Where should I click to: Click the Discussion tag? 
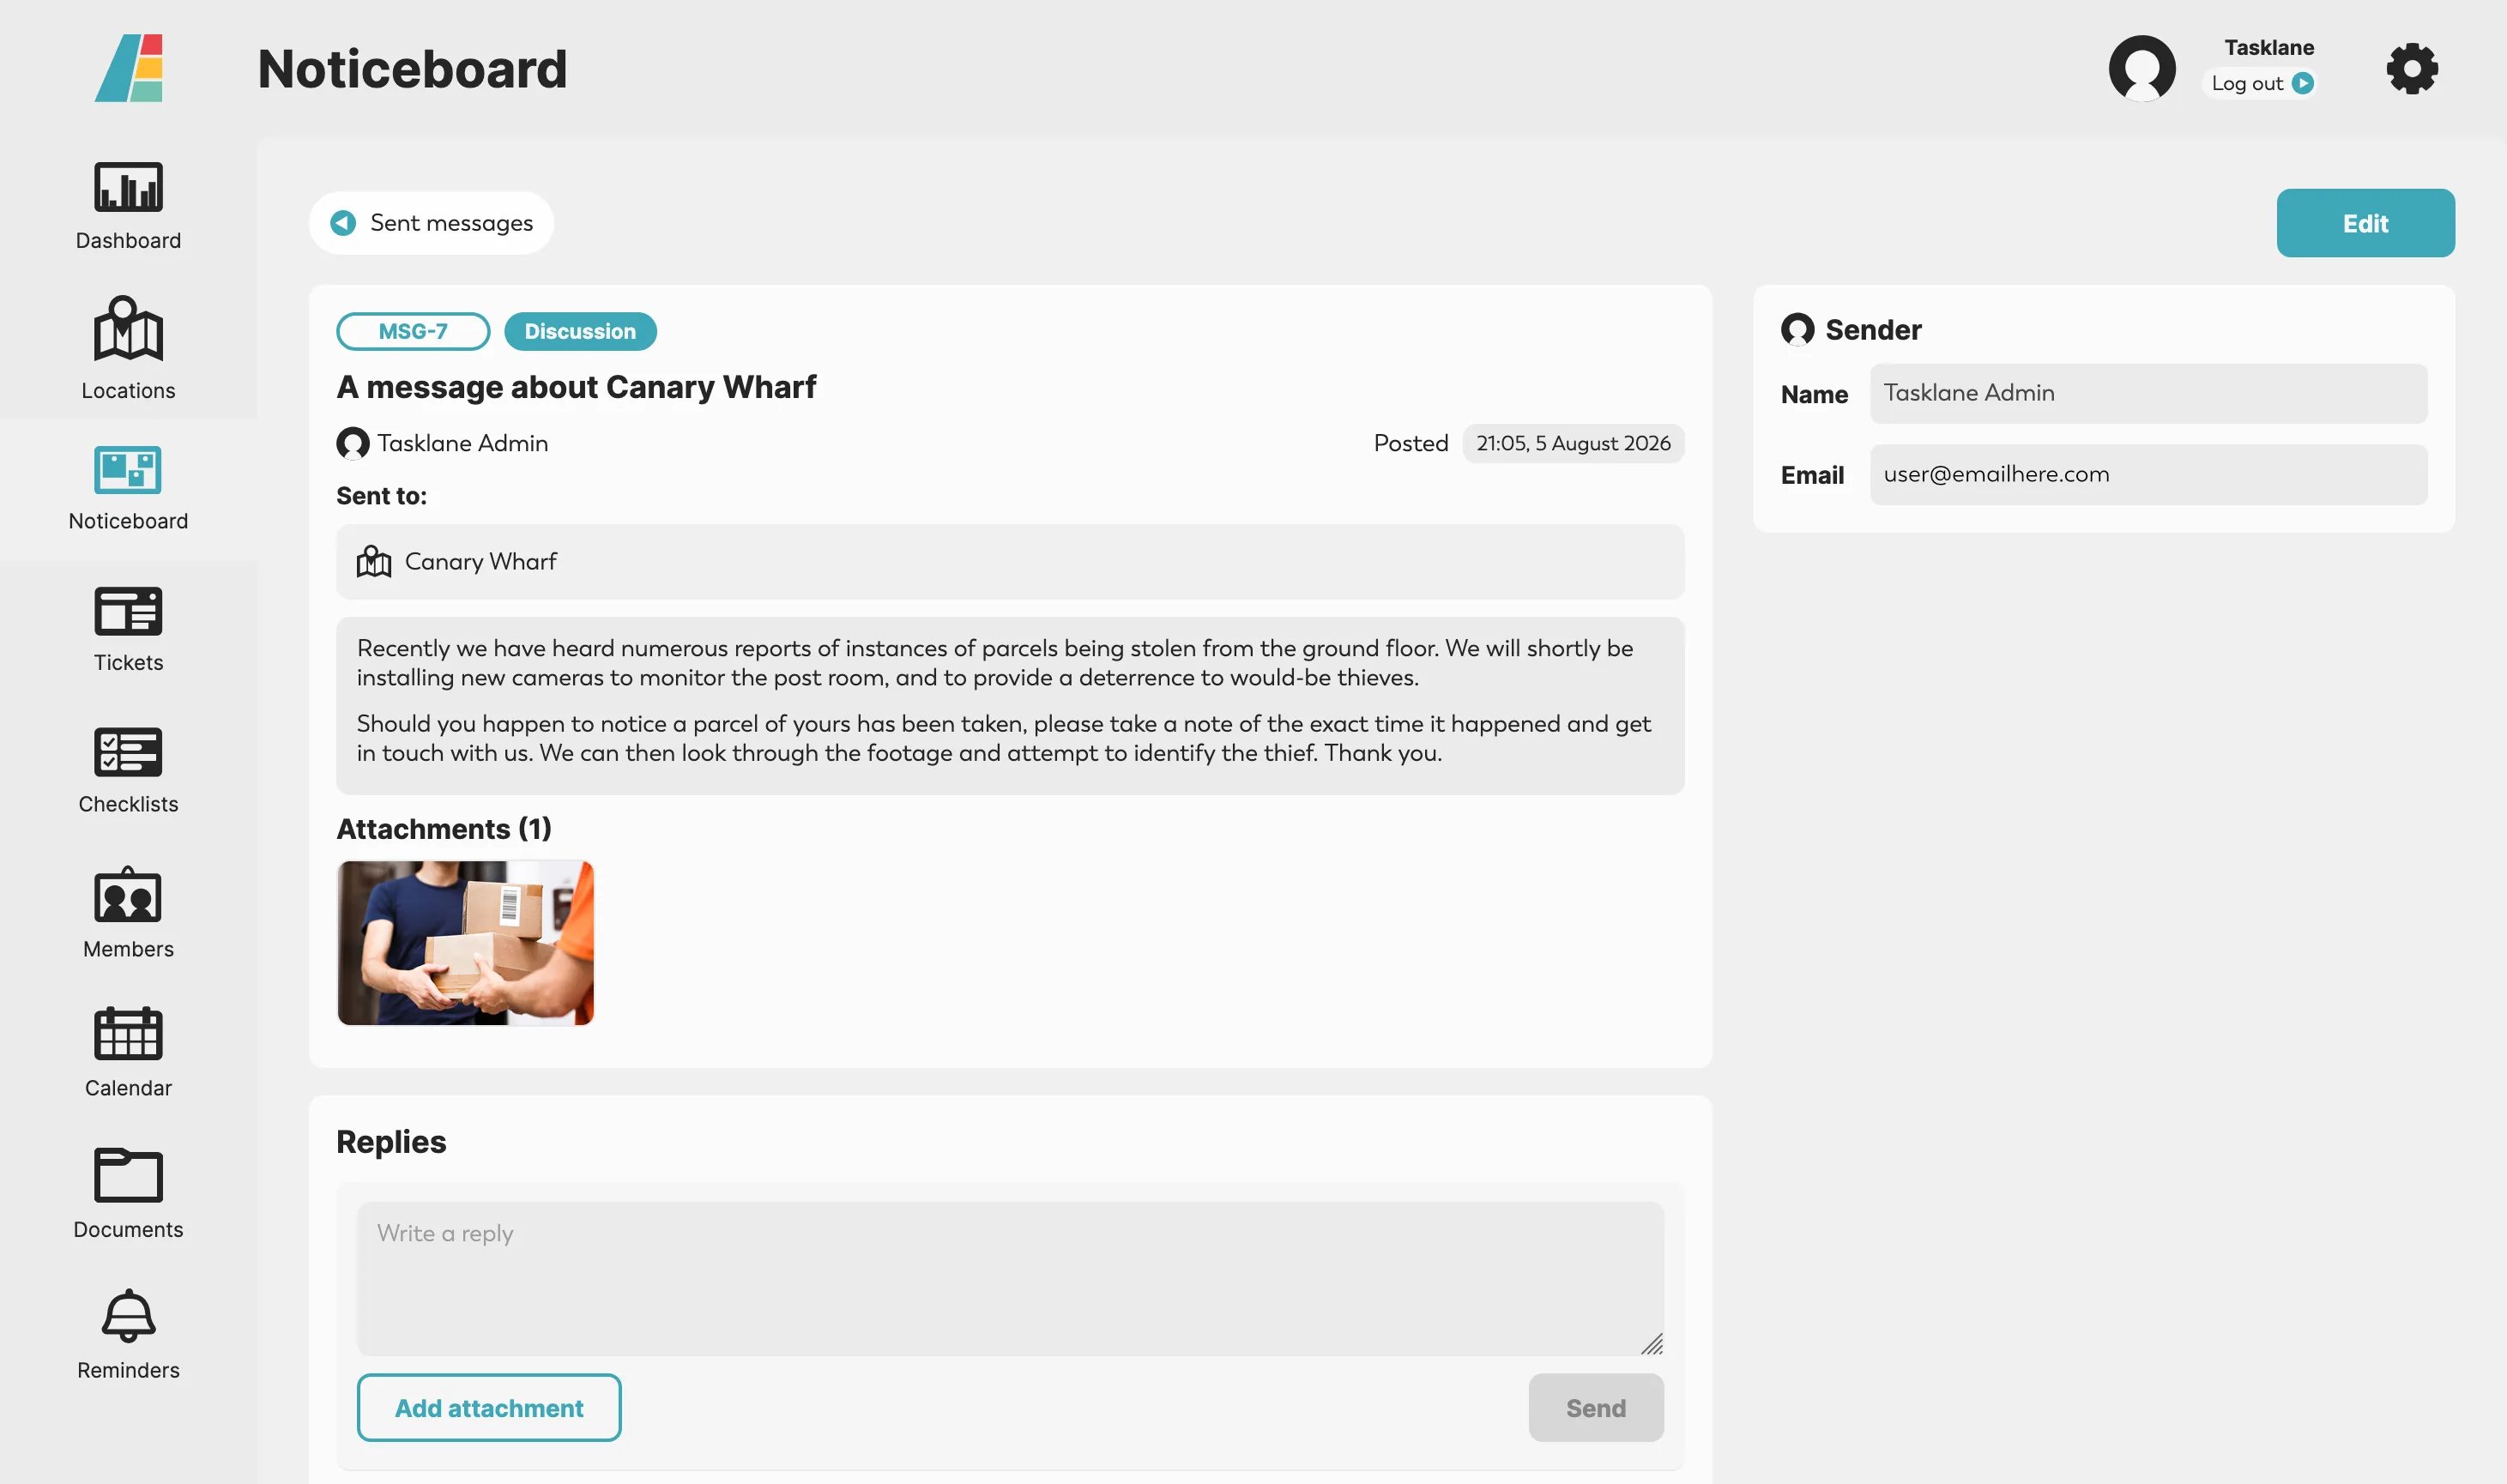click(x=580, y=332)
